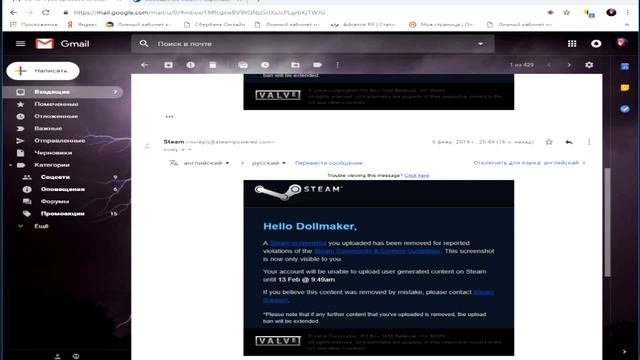
Task: Report conversation as spam
Action: (x=190, y=65)
